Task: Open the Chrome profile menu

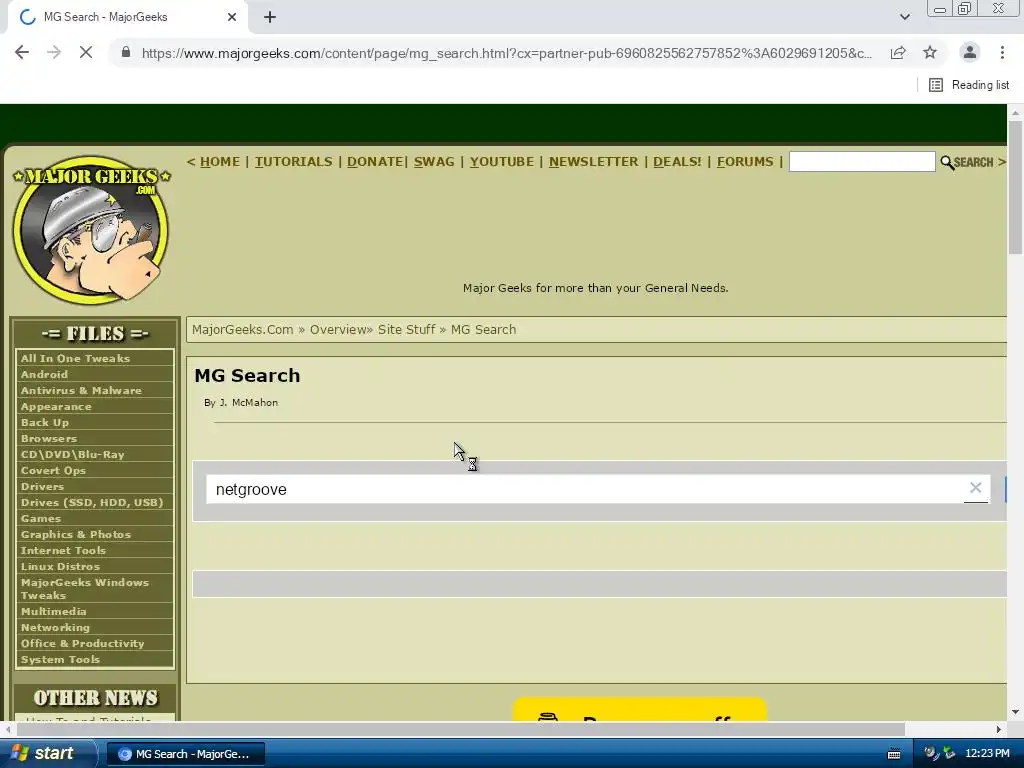Action: point(970,53)
